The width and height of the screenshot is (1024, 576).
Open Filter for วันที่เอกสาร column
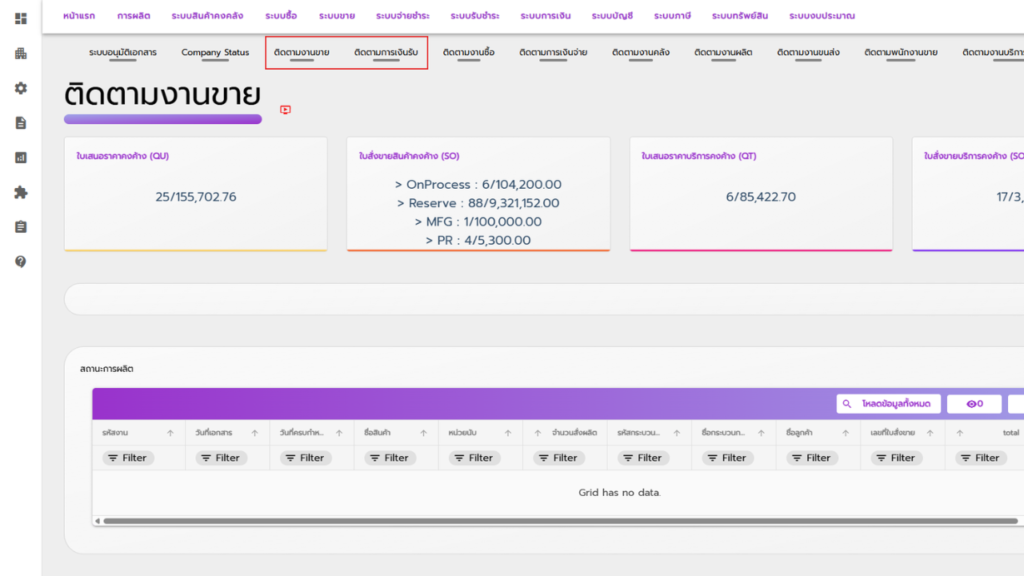tap(221, 458)
